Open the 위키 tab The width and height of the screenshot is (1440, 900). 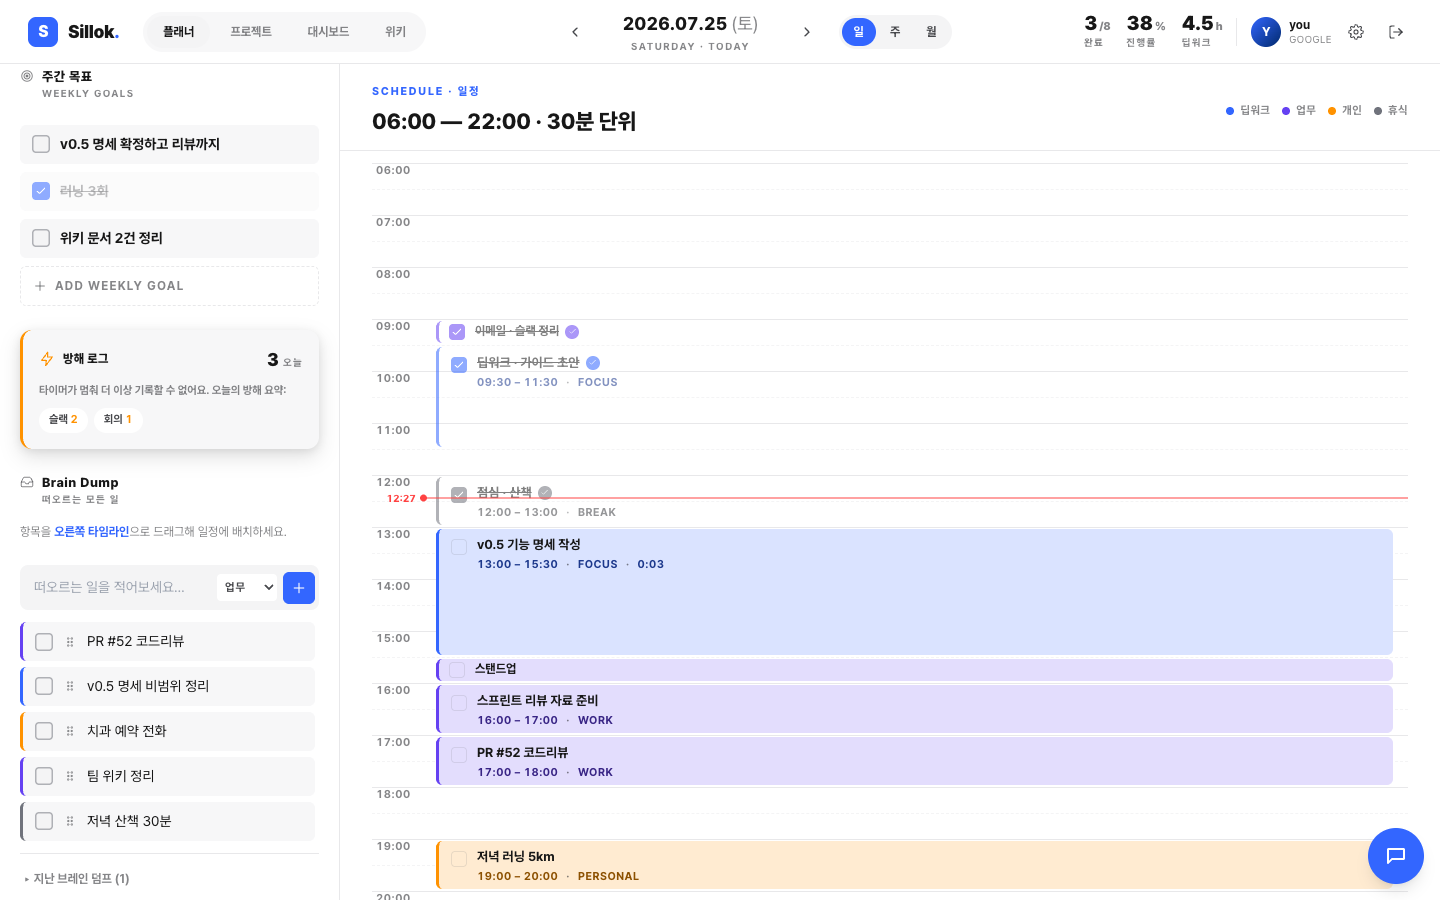396,32
